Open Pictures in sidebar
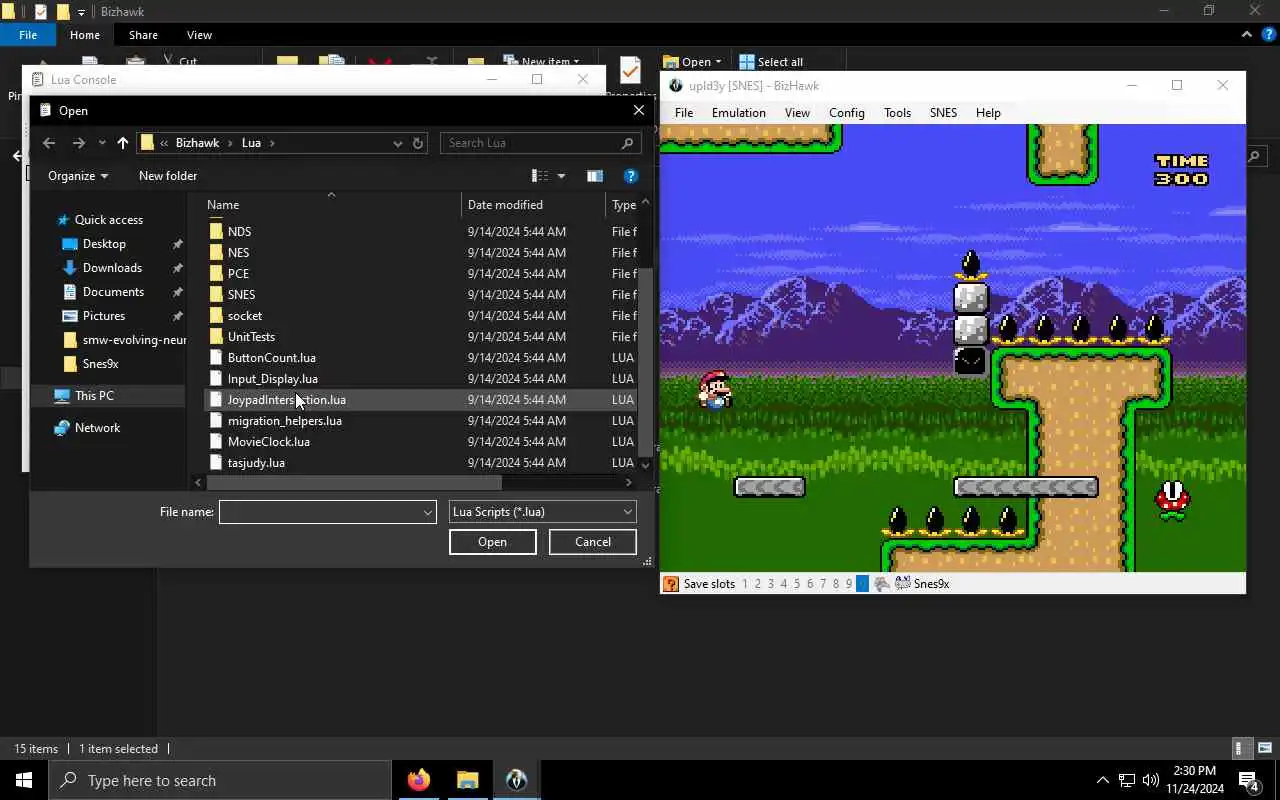 tap(104, 316)
